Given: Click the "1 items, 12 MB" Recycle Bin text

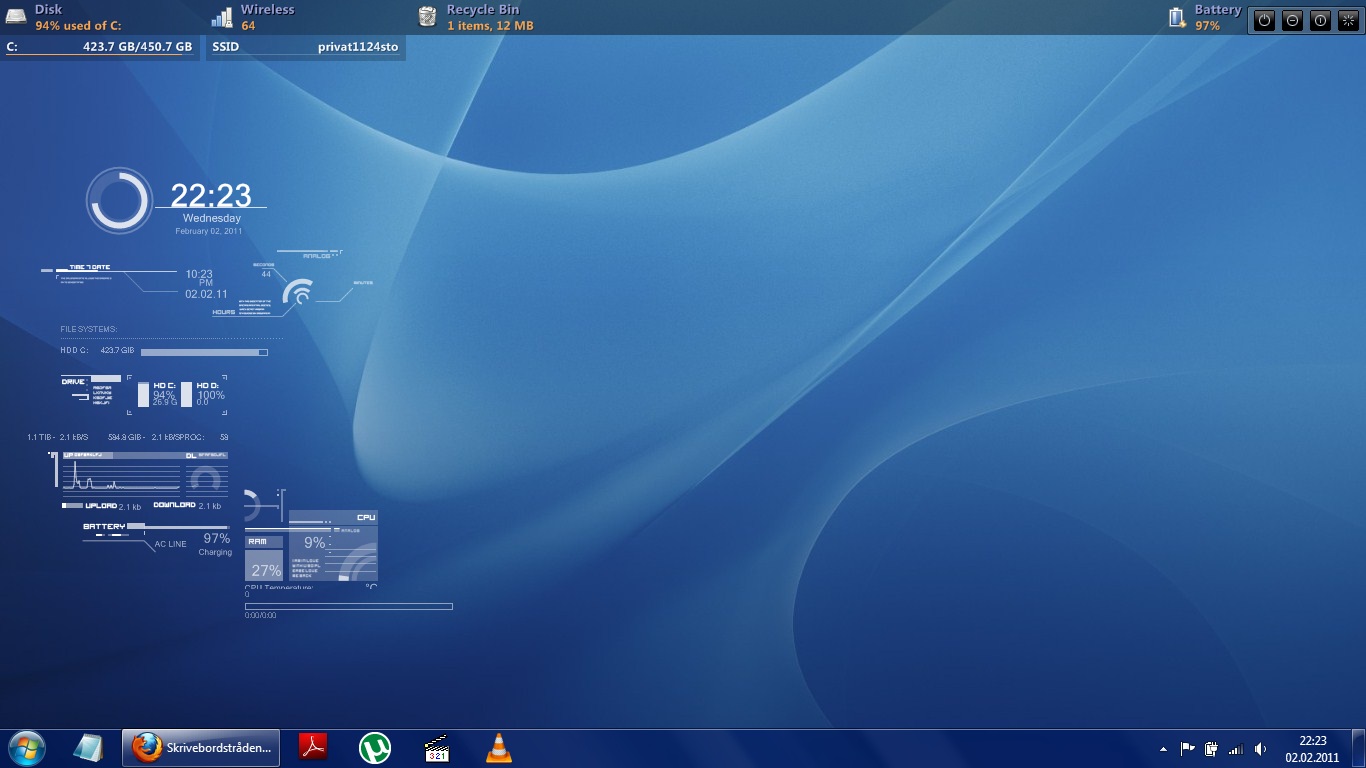Looking at the screenshot, I should tap(490, 26).
